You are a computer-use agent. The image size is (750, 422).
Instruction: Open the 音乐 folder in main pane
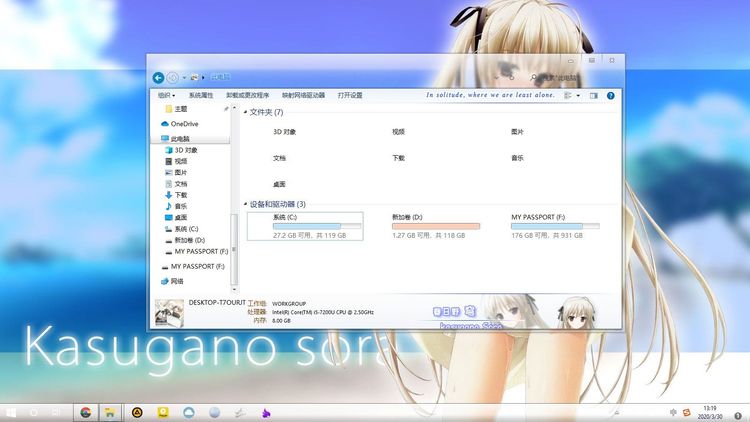click(x=517, y=158)
